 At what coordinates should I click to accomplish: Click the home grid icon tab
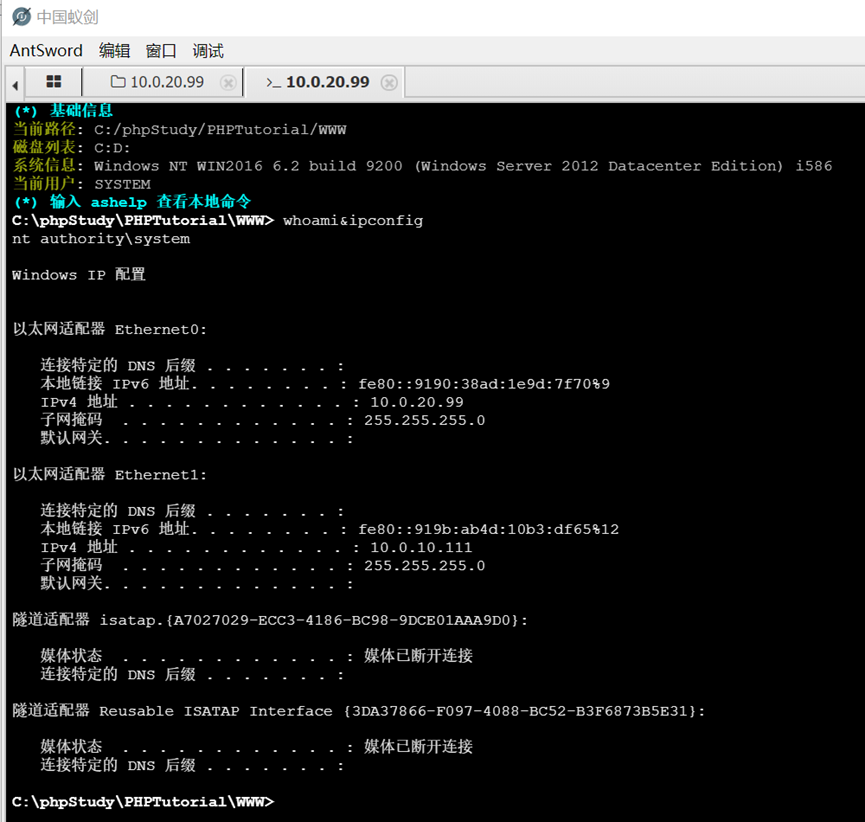(x=54, y=82)
